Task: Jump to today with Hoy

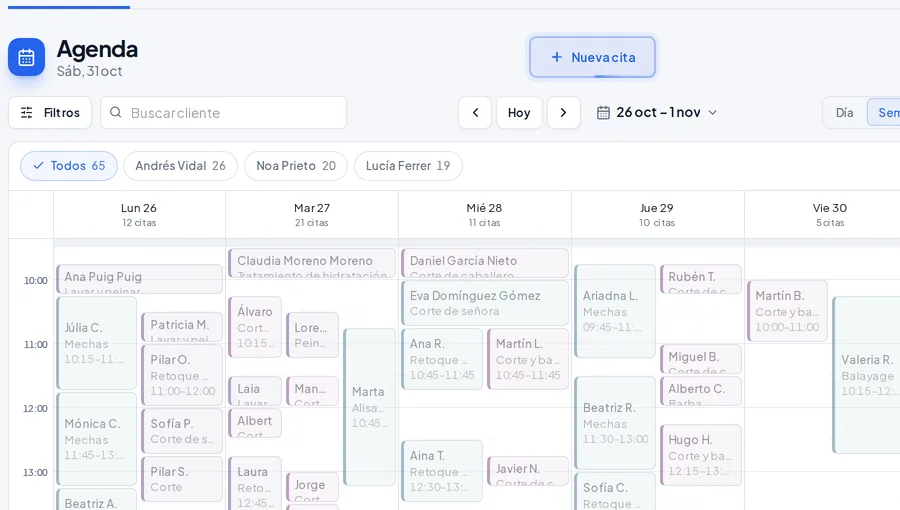Action: pos(519,112)
